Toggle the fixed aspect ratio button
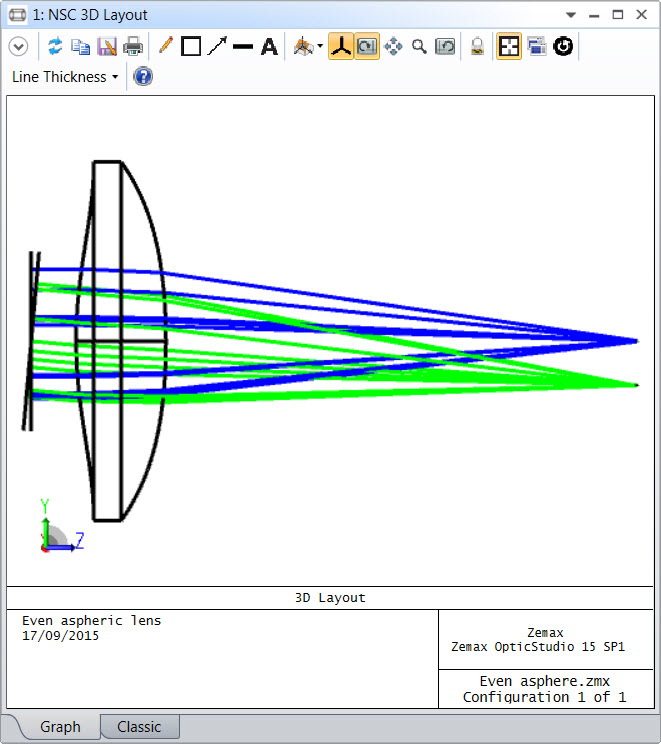661x744 pixels. pos(509,46)
